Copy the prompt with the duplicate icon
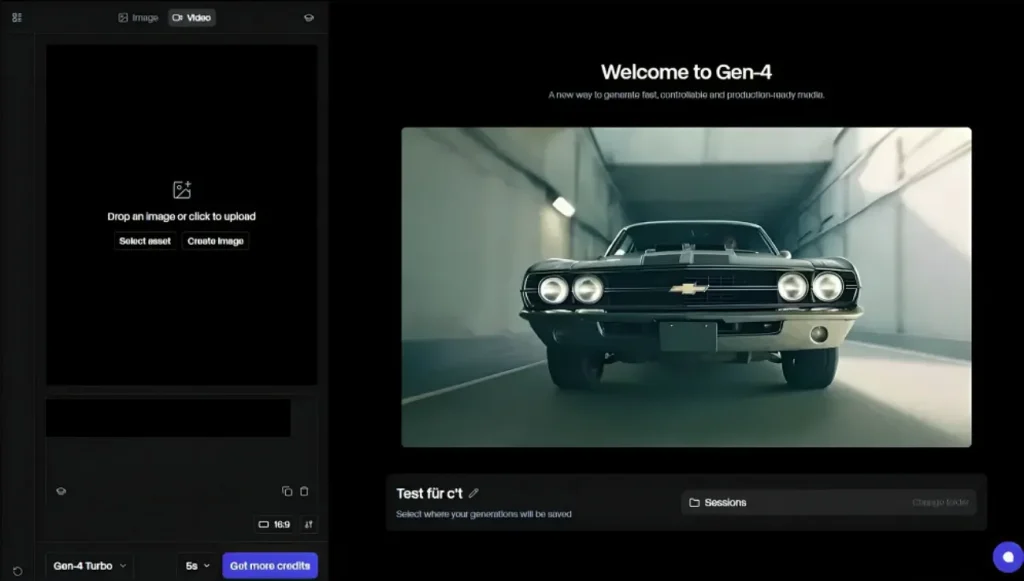The image size is (1024, 581). point(287,491)
